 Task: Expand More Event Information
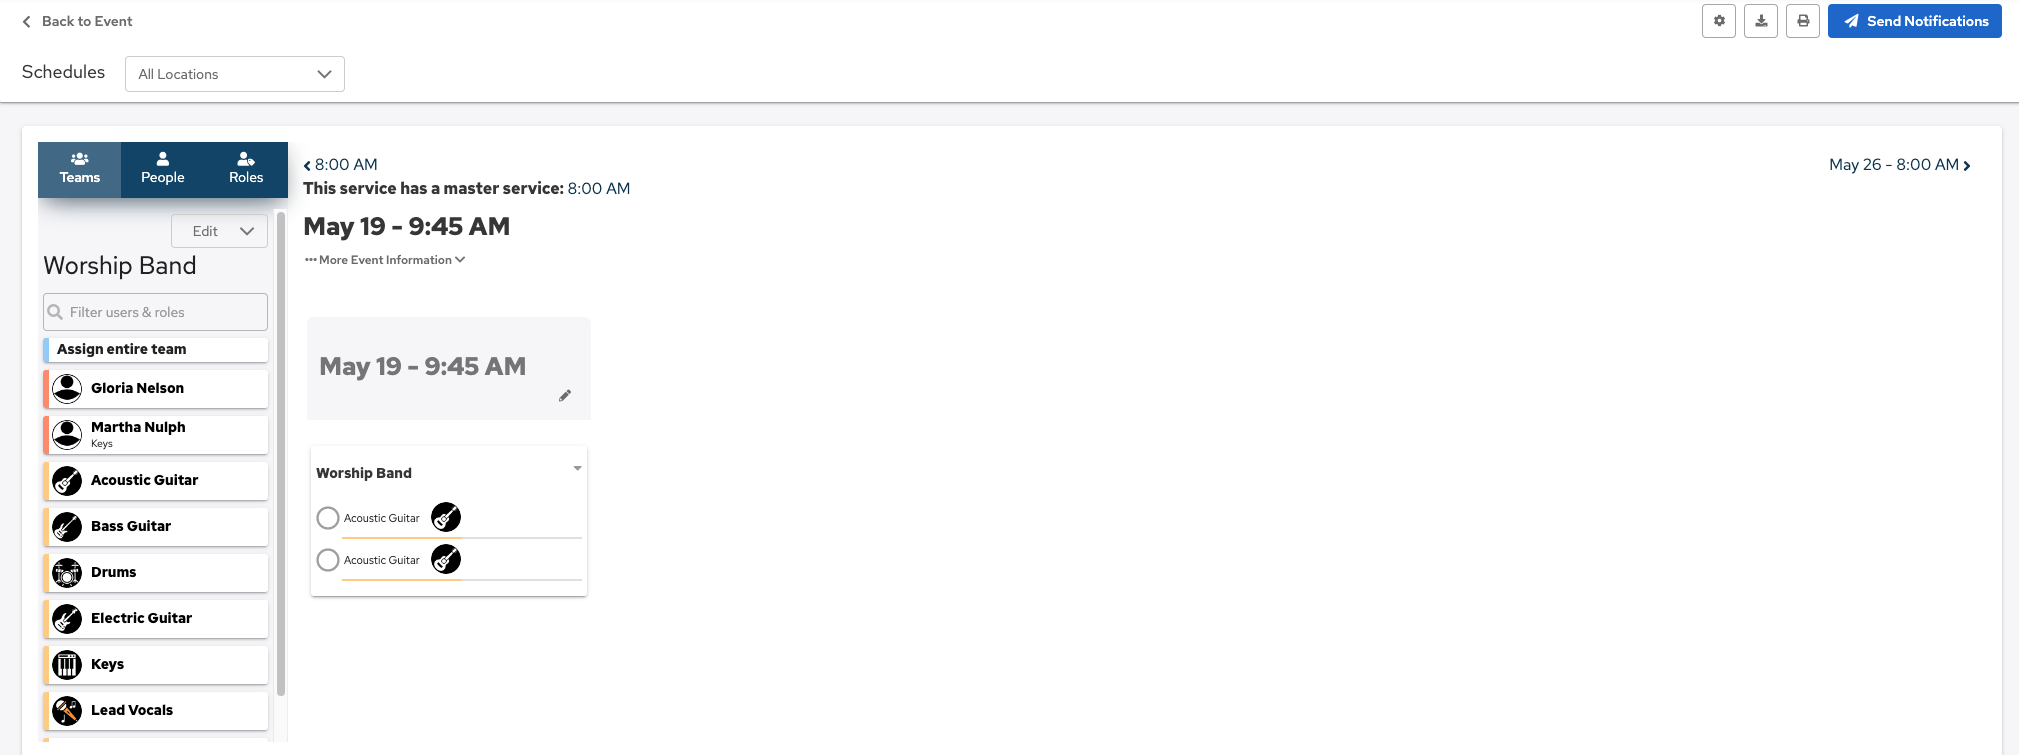(385, 260)
